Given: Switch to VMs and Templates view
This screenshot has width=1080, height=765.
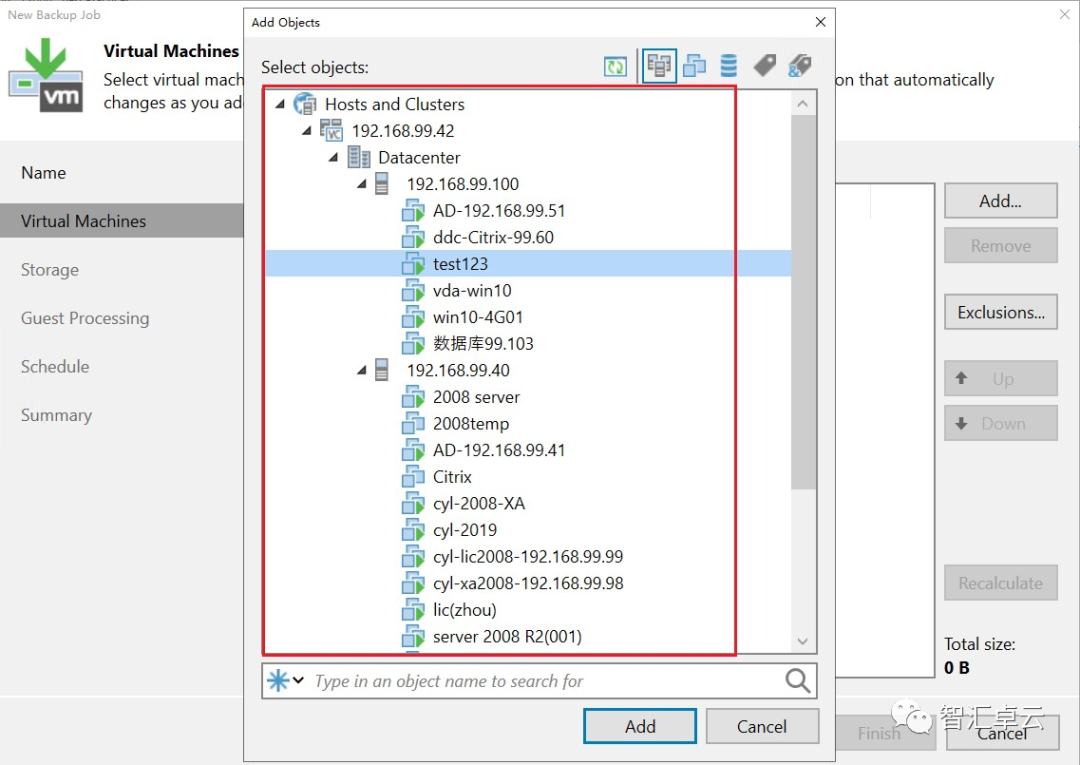Looking at the screenshot, I should click(694, 66).
